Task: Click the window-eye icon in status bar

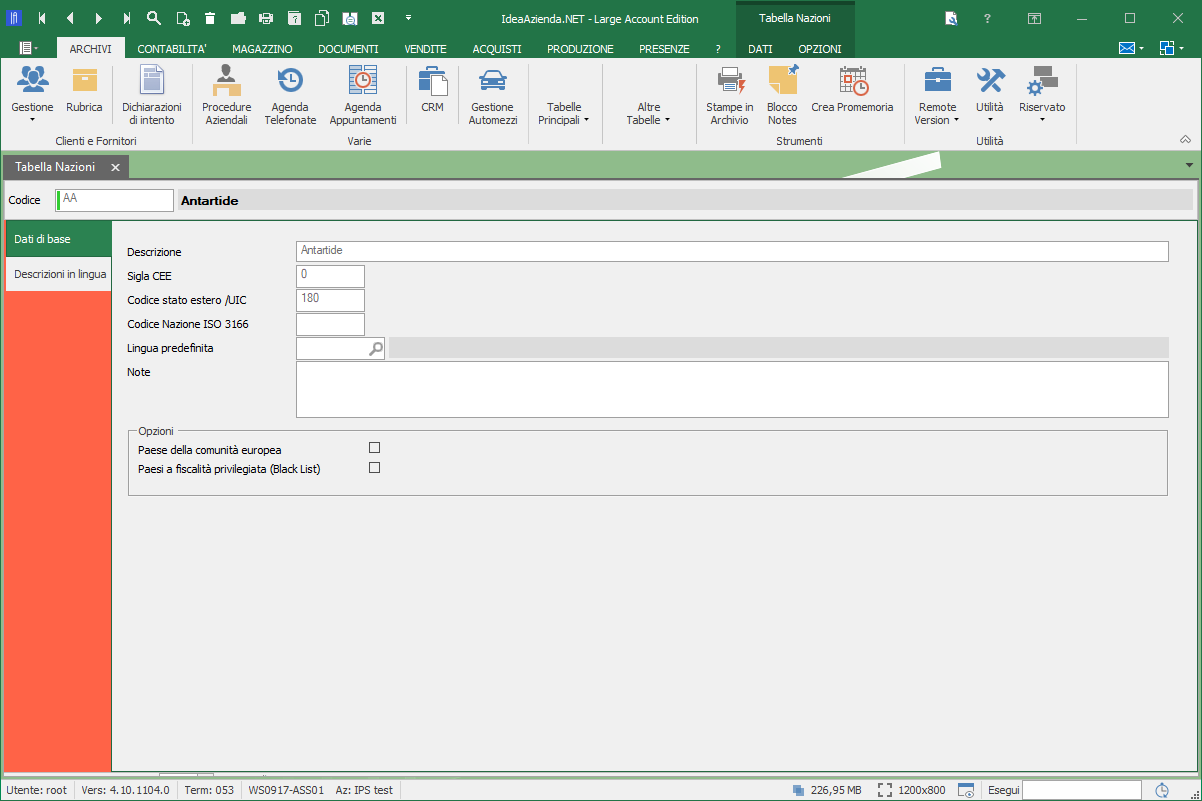Action: (x=966, y=790)
